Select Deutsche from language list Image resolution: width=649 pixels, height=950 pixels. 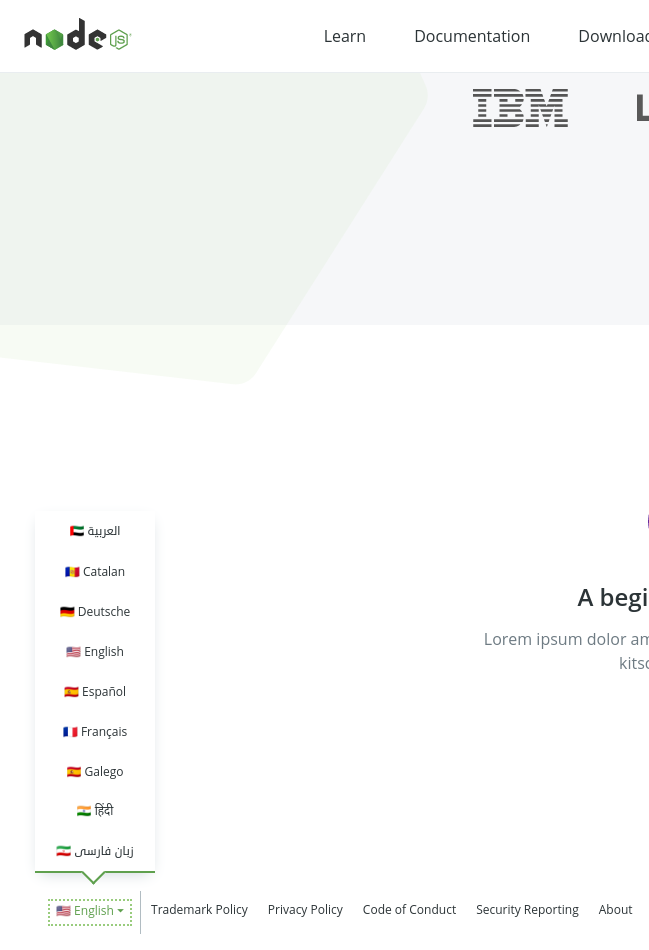tap(95, 611)
